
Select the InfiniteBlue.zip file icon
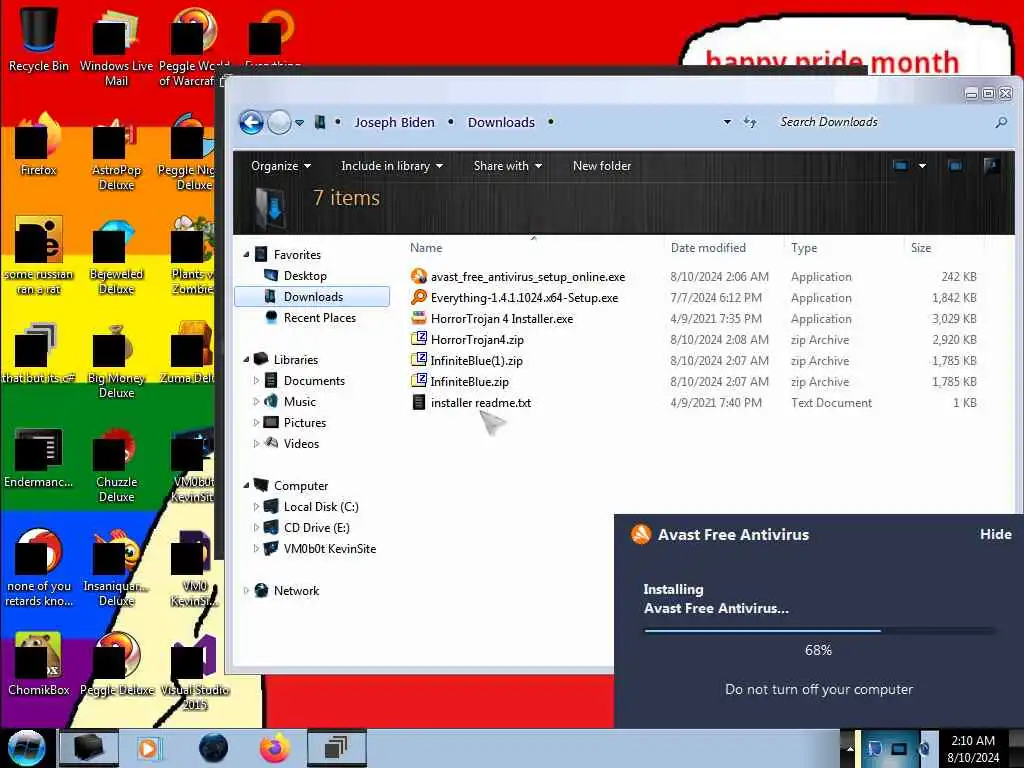click(x=419, y=381)
